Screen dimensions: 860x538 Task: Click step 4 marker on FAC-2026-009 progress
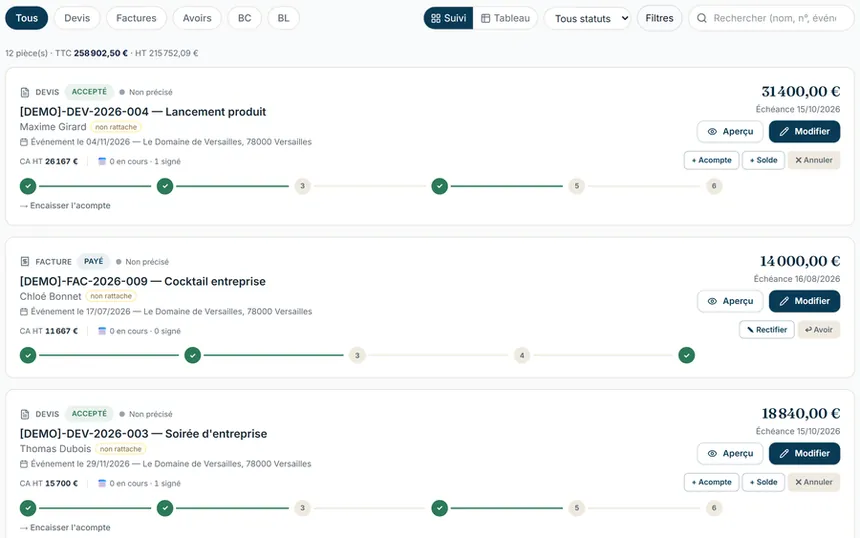[522, 355]
